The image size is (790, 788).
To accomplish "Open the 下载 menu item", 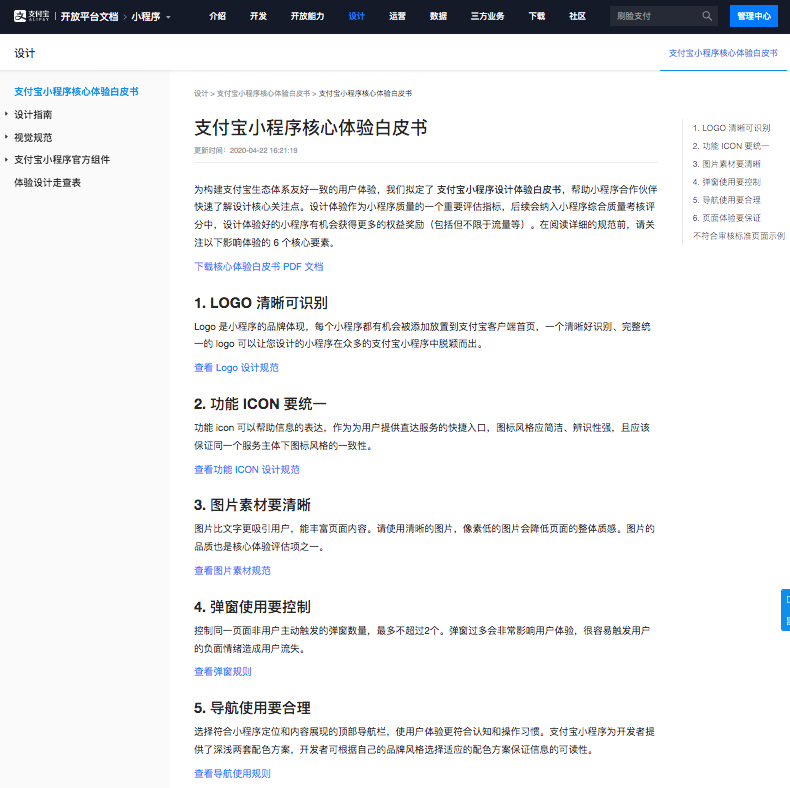I will tap(537, 16).
